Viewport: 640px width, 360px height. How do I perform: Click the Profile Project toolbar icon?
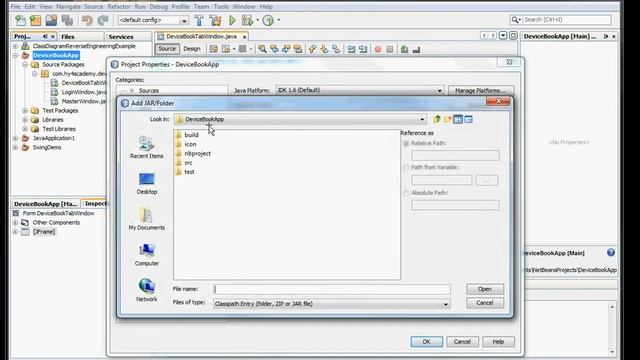point(268,20)
